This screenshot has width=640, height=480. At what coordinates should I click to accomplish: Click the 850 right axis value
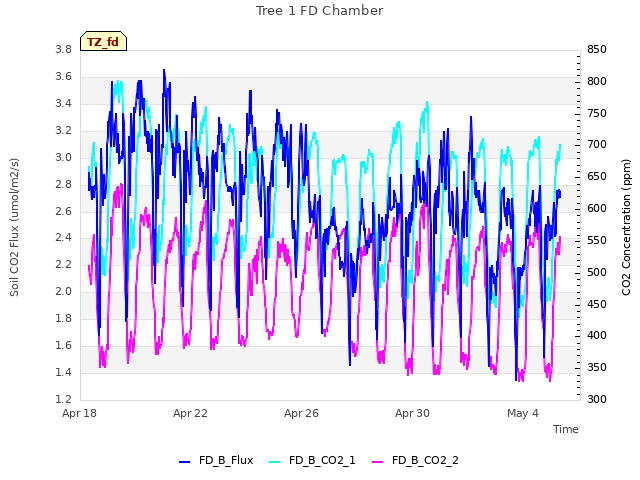point(597,50)
